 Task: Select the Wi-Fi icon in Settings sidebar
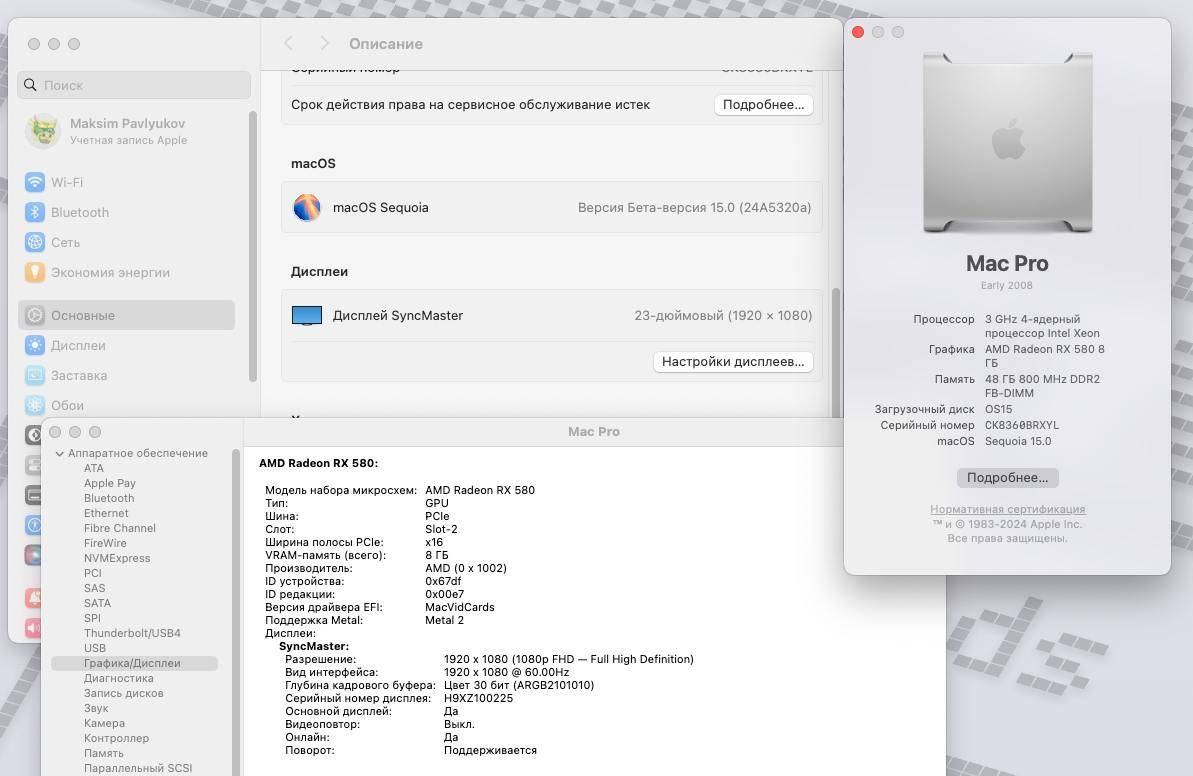[x=35, y=183]
